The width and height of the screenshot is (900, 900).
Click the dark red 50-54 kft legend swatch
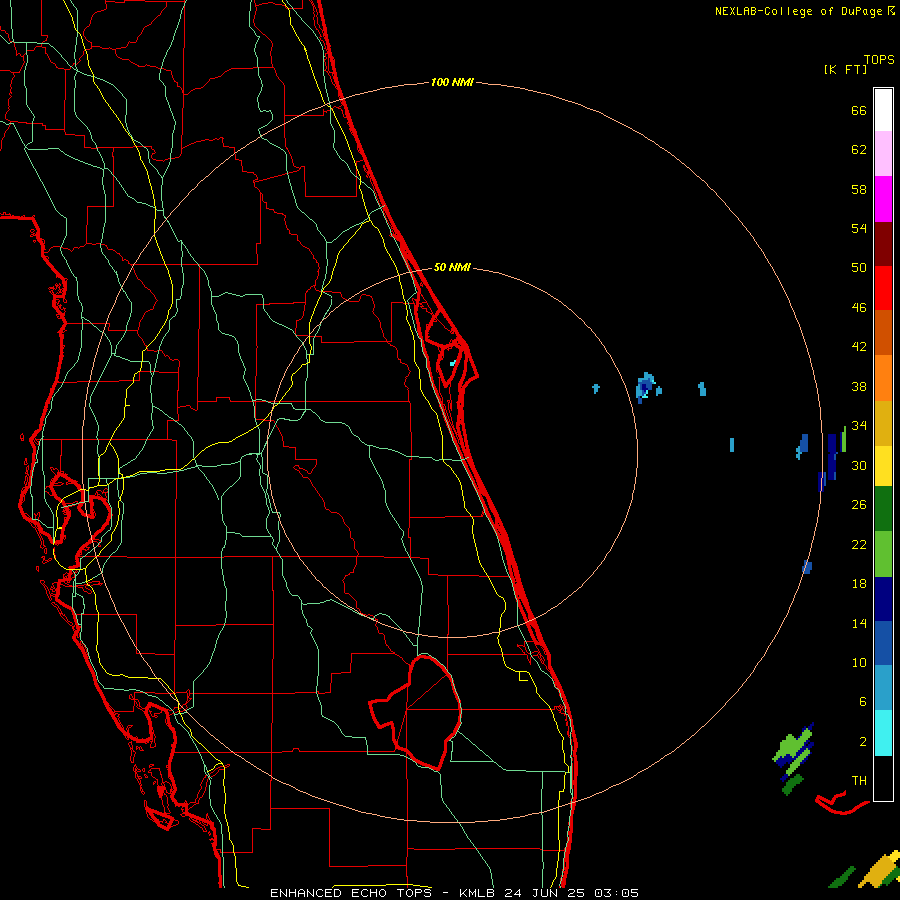click(x=883, y=244)
